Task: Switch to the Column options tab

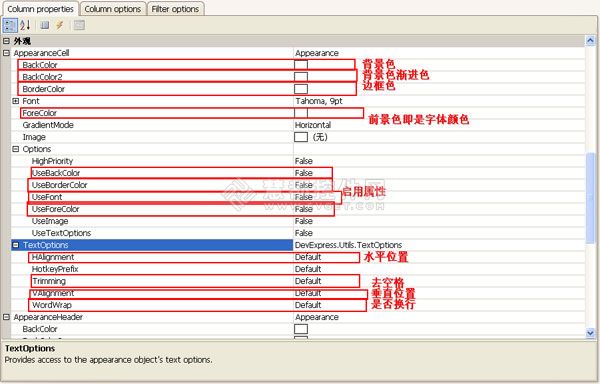Action: [112, 9]
